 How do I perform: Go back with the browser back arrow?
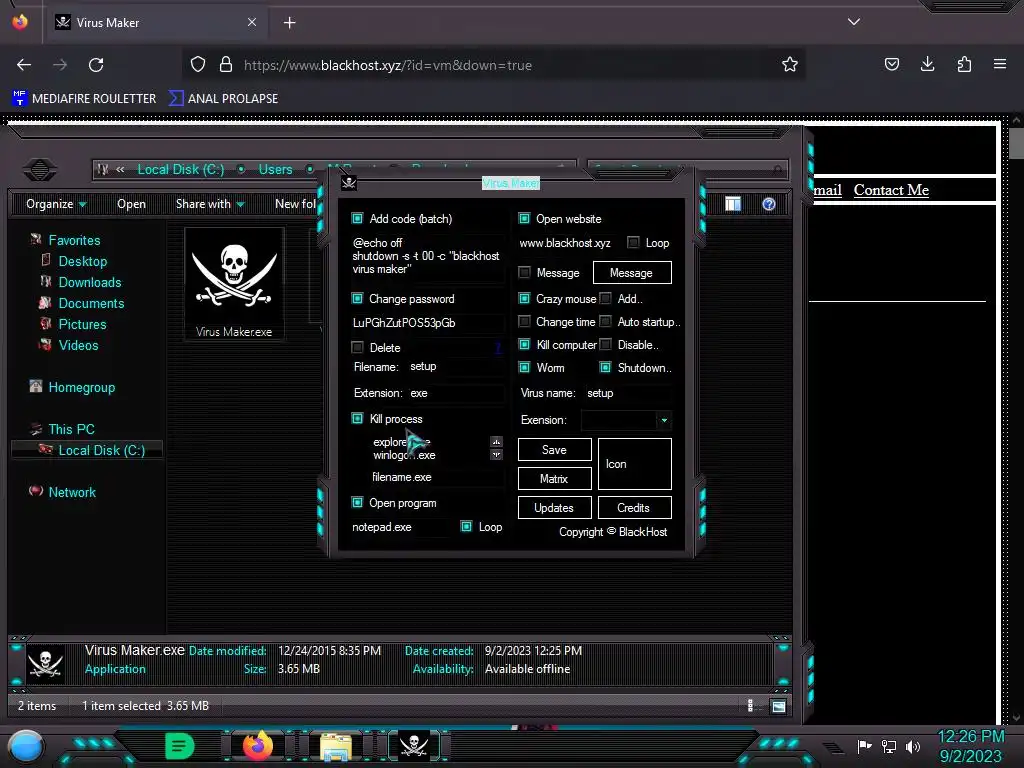(x=24, y=65)
